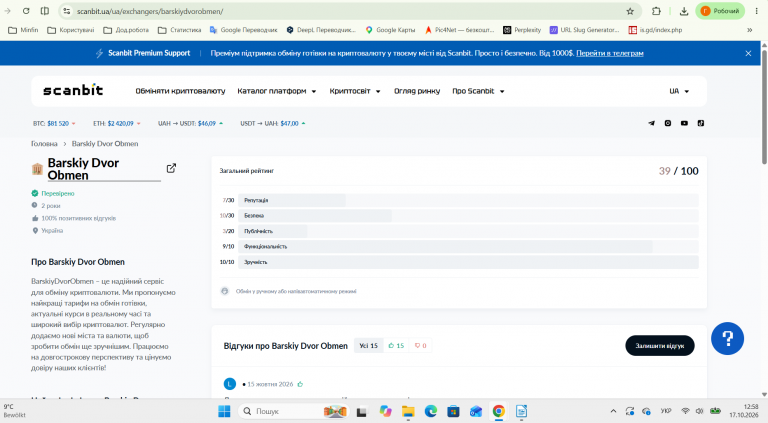Click the Залишити відгук button
The width and height of the screenshot is (768, 423).
660,346
